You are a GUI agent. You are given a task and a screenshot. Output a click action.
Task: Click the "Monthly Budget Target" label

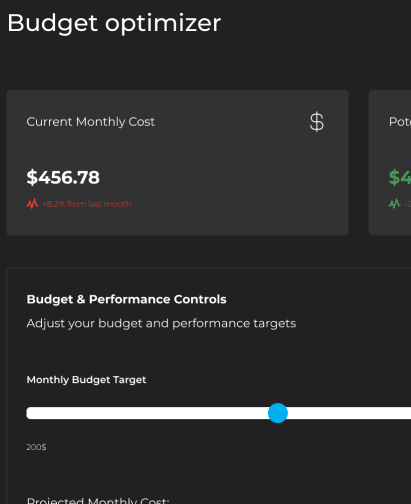86,380
